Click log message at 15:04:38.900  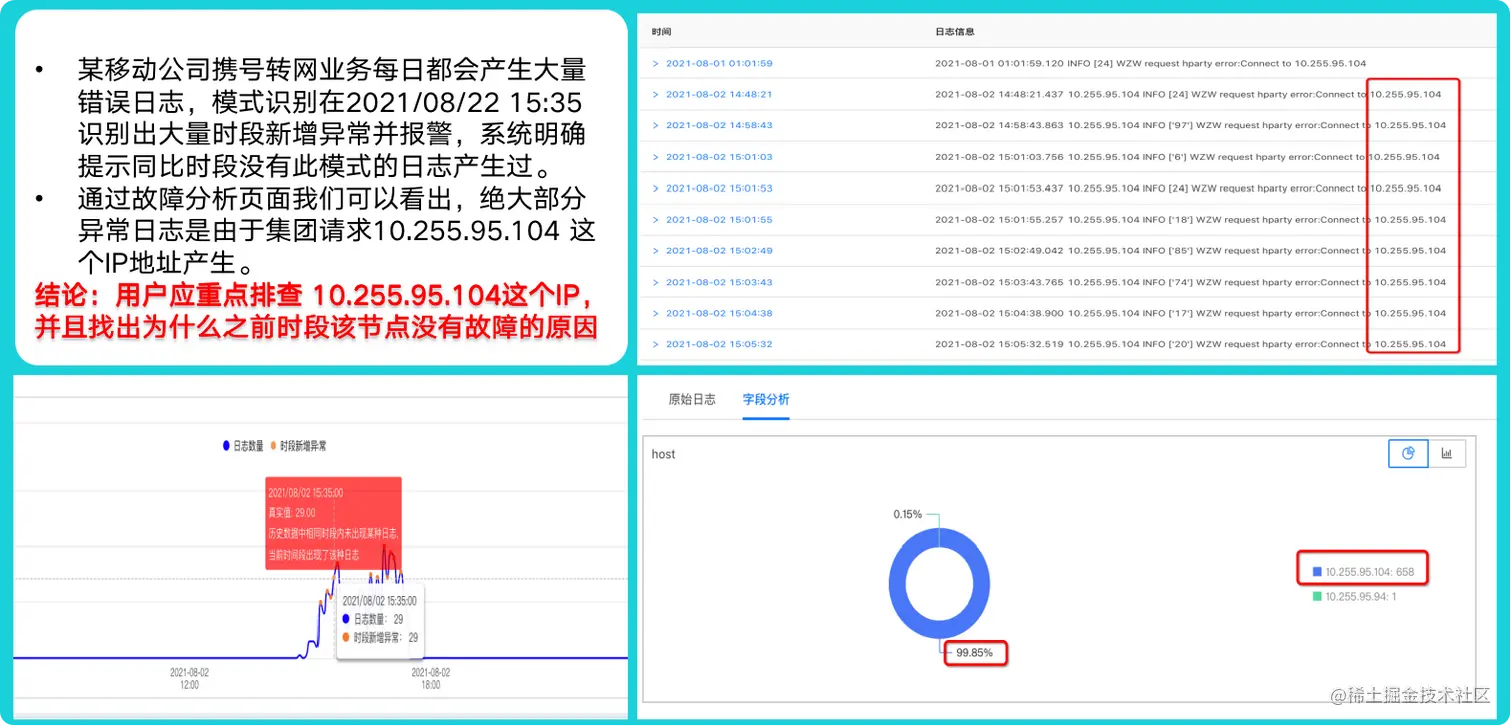point(1190,313)
